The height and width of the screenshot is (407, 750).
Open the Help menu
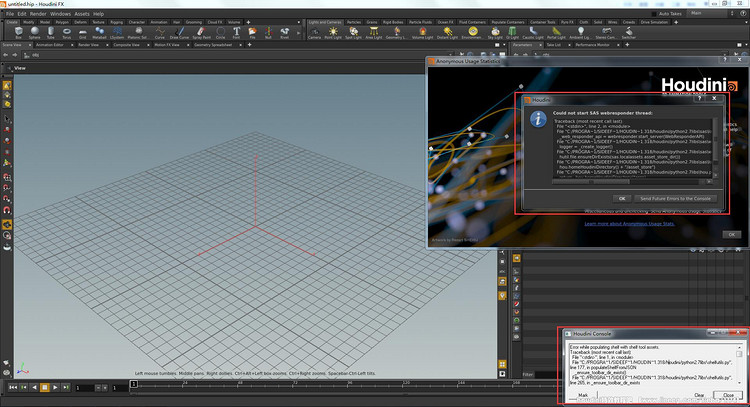pyautogui.click(x=99, y=14)
